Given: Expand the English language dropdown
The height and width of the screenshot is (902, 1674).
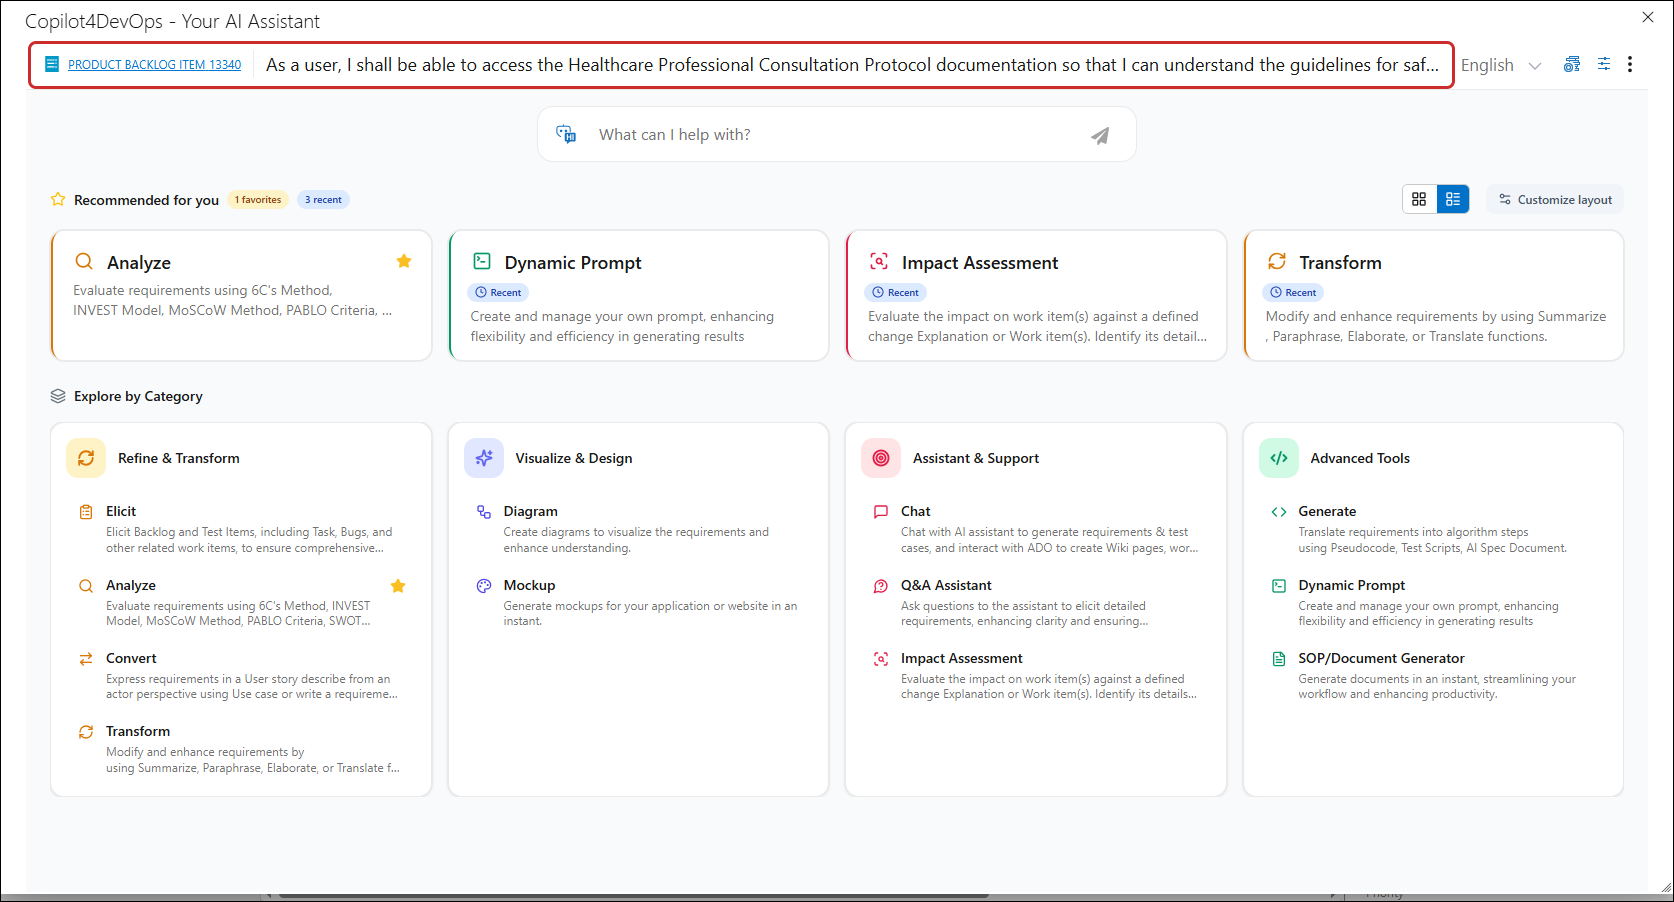Looking at the screenshot, I should pyautogui.click(x=1500, y=65).
